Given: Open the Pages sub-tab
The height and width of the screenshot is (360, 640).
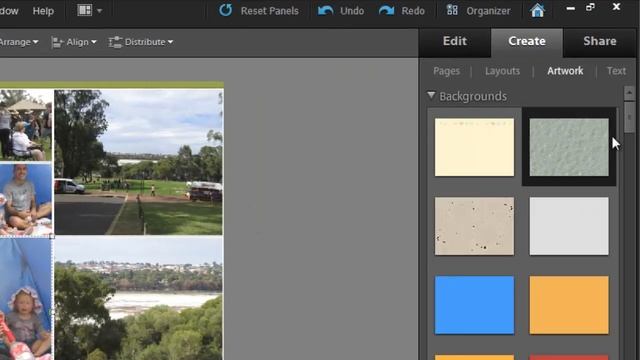Looking at the screenshot, I should point(446,71).
